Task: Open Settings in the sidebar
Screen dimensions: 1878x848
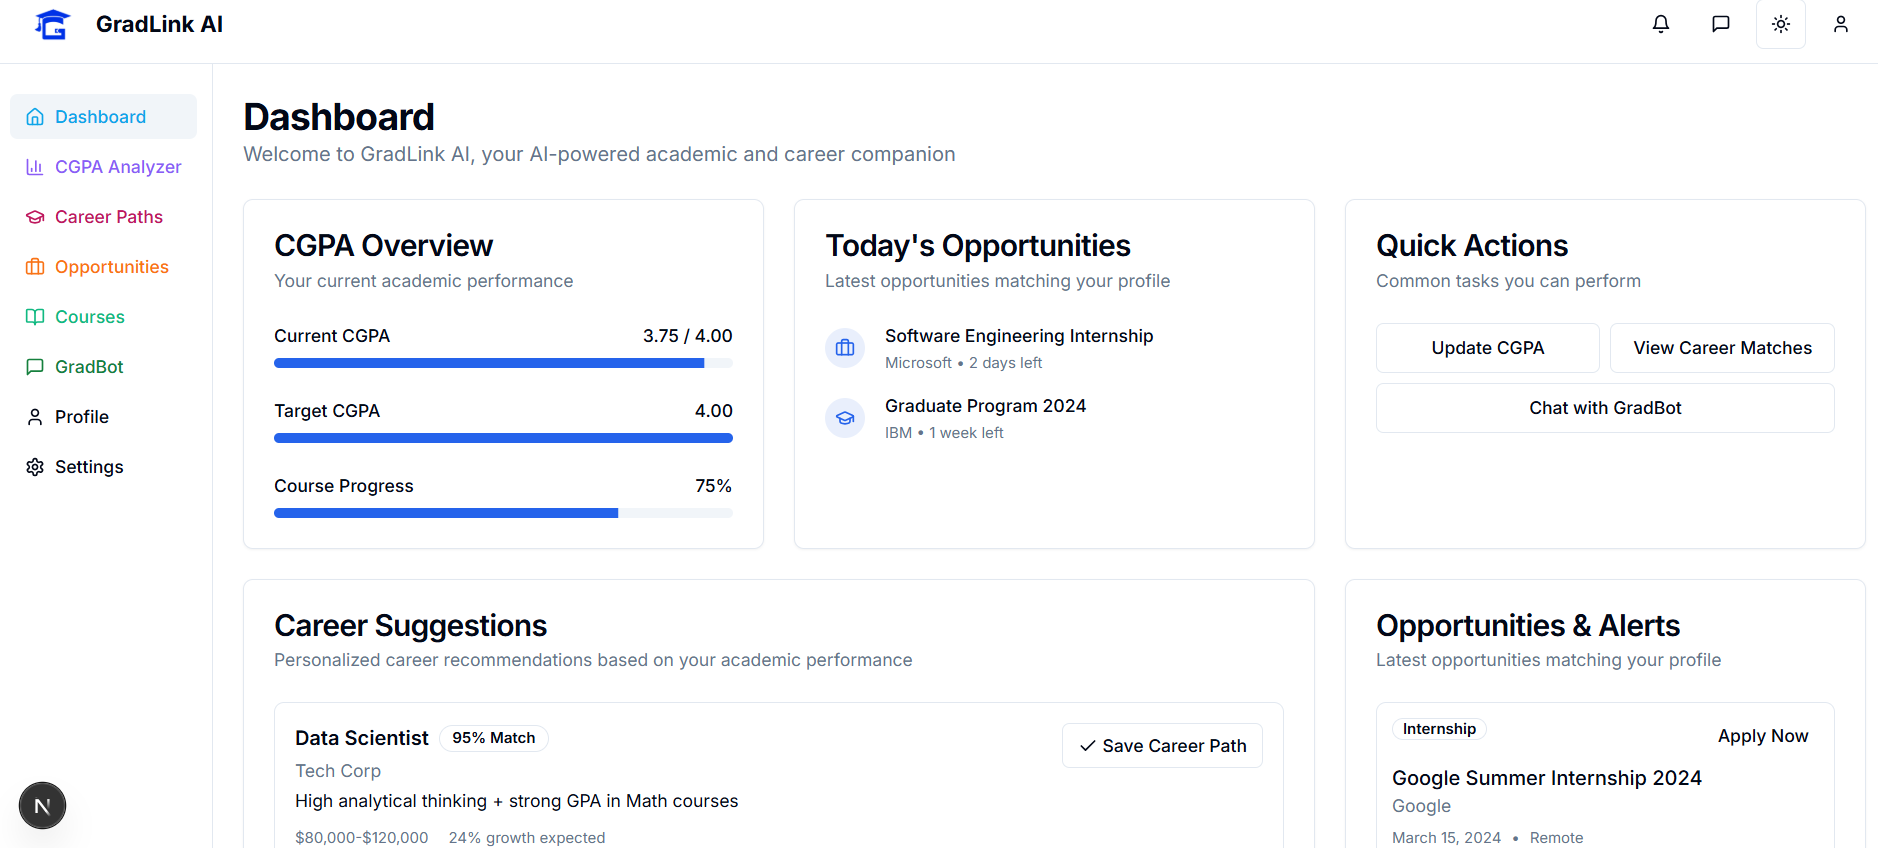Action: pyautogui.click(x=89, y=467)
